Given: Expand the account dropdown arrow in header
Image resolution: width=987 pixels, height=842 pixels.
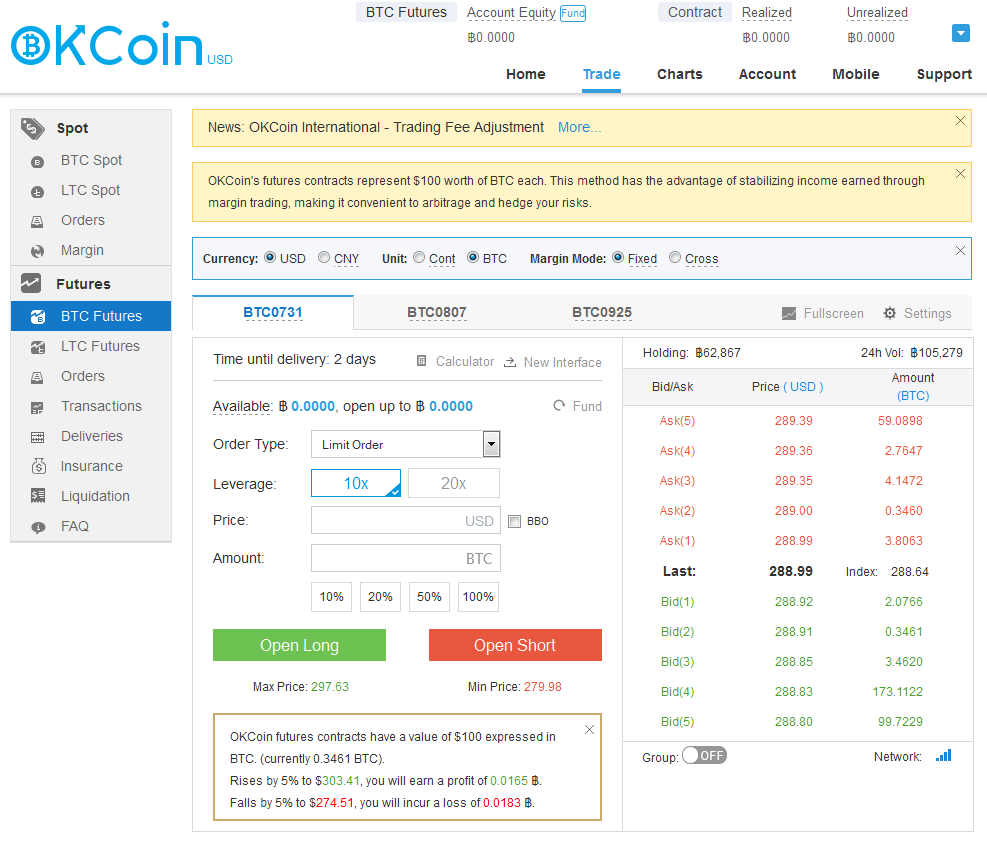Looking at the screenshot, I should point(961,33).
